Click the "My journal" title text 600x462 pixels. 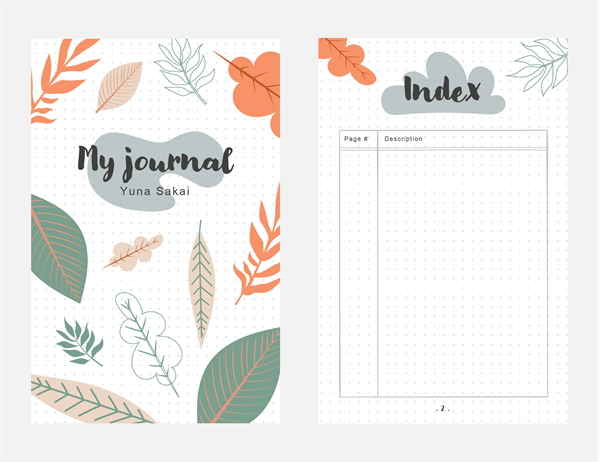coord(155,160)
